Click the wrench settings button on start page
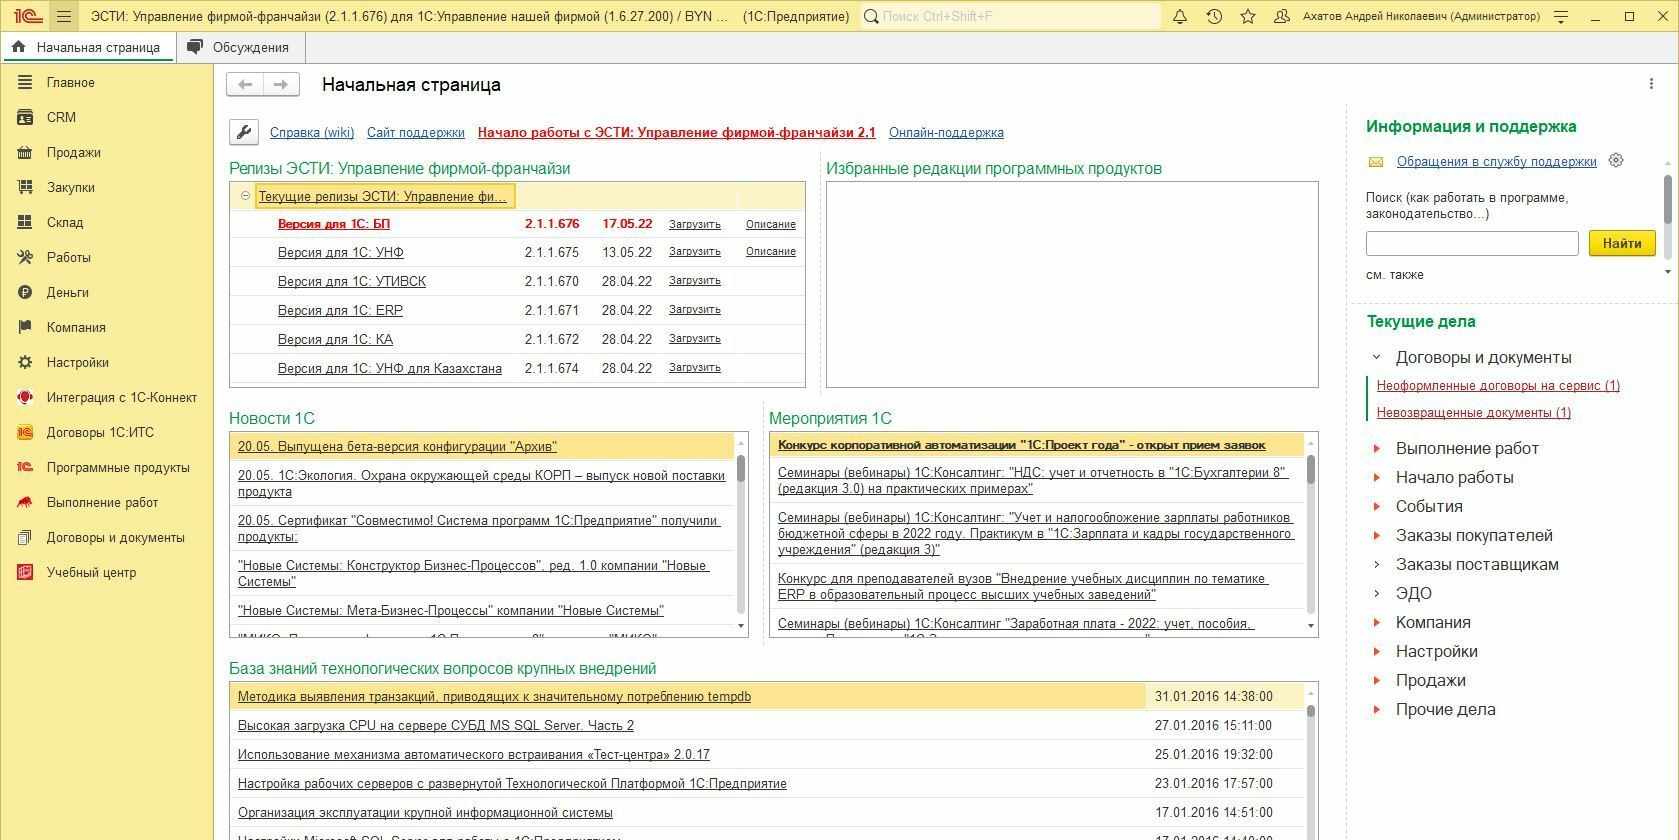This screenshot has width=1679, height=840. pyautogui.click(x=244, y=132)
